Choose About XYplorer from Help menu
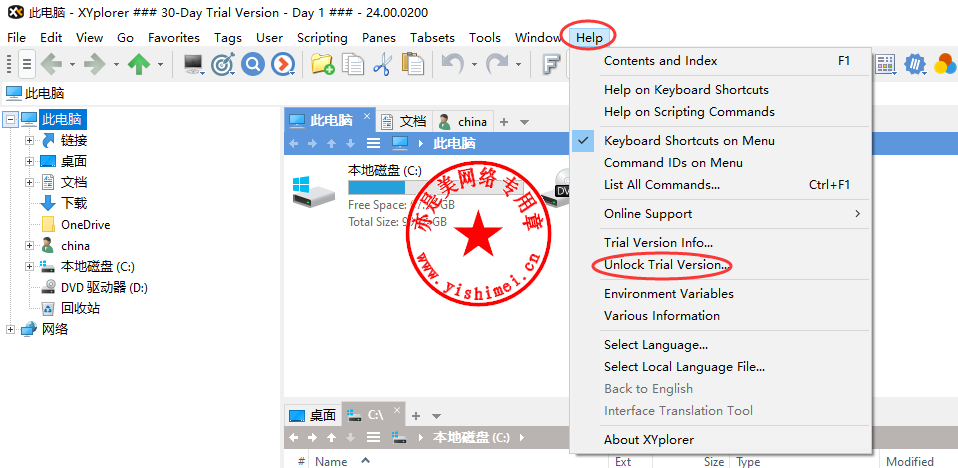This screenshot has height=468, width=958. tap(648, 440)
